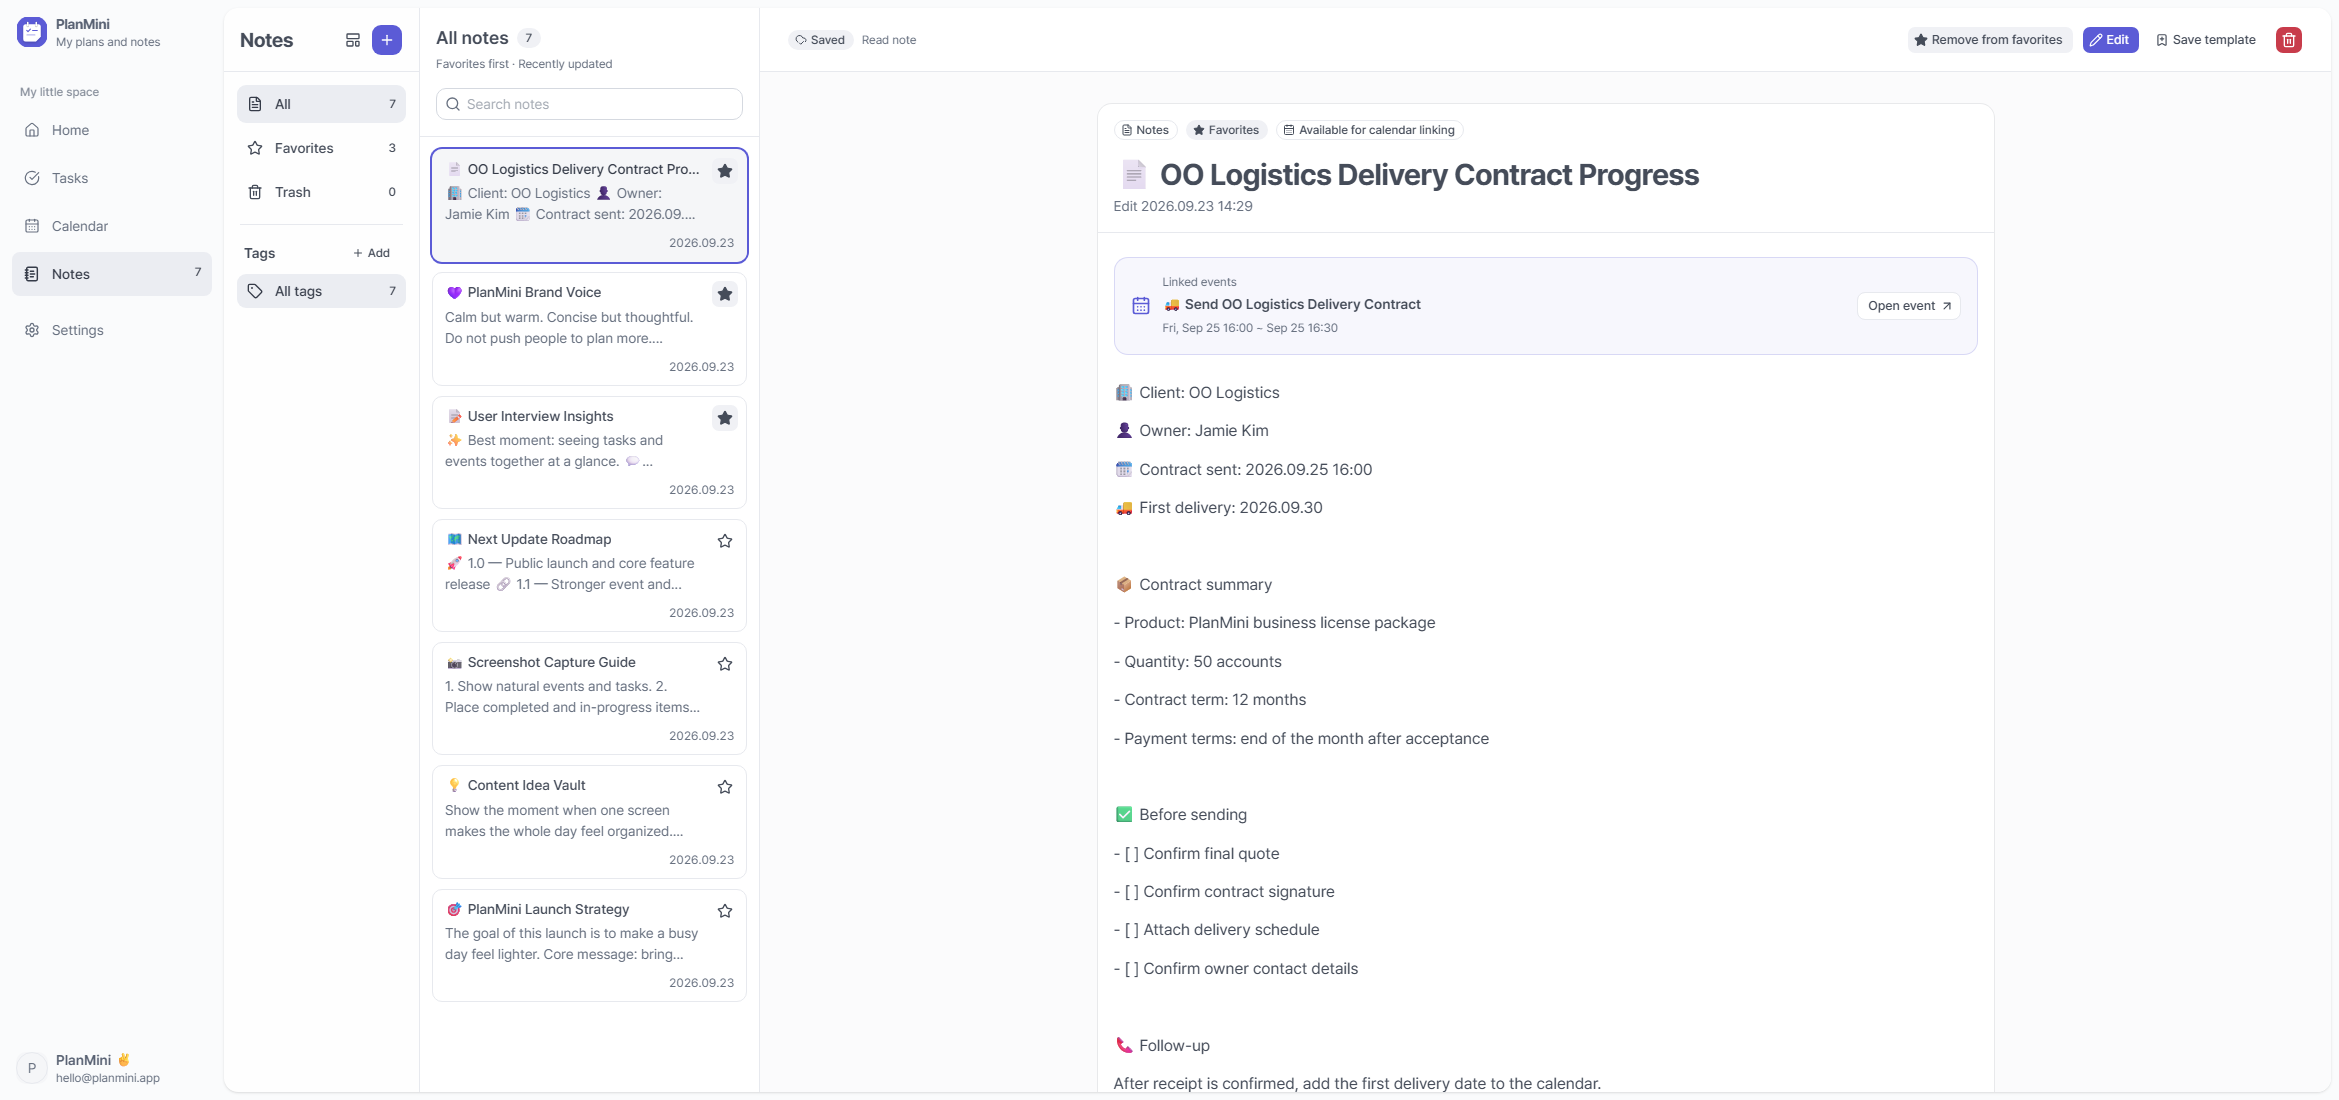Click the linked event calendar icon
The height and width of the screenshot is (1100, 2339).
click(x=1141, y=306)
